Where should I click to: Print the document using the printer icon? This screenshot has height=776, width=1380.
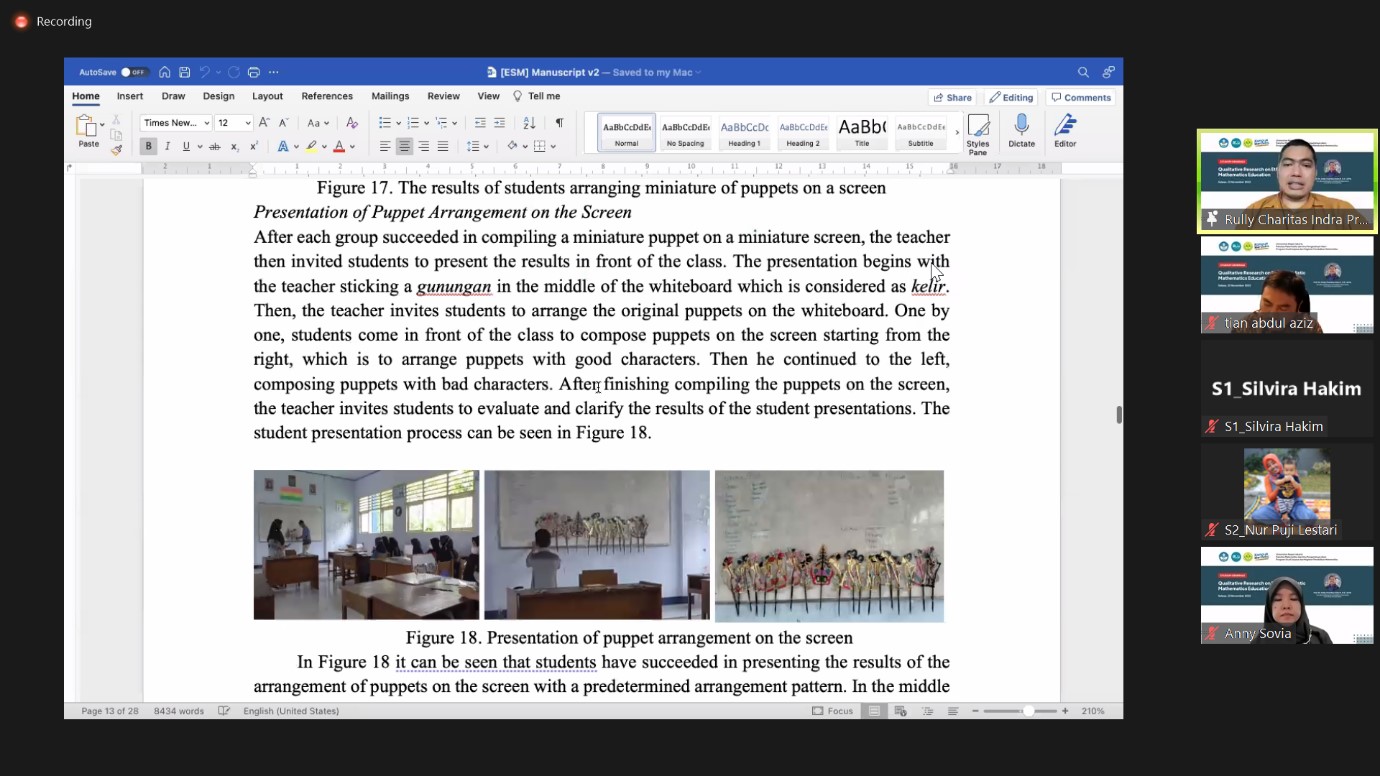[254, 72]
